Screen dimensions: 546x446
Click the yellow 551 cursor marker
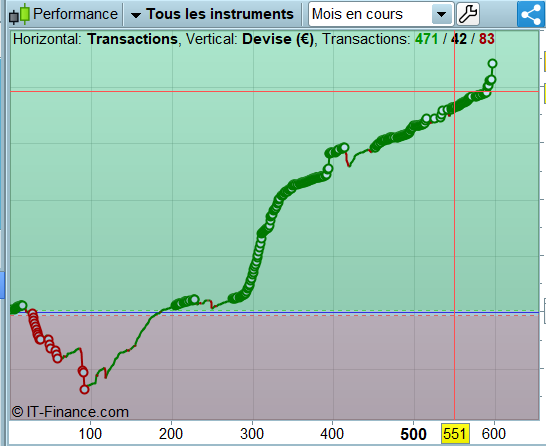[x=455, y=434]
